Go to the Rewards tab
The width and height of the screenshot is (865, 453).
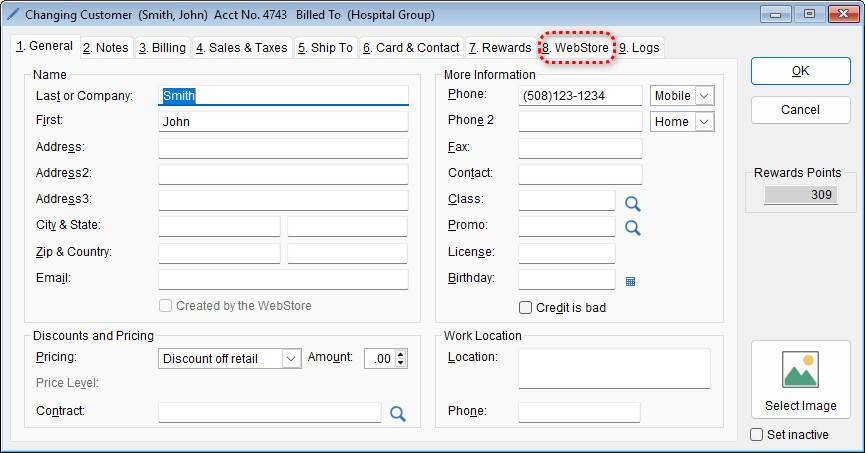coord(500,48)
